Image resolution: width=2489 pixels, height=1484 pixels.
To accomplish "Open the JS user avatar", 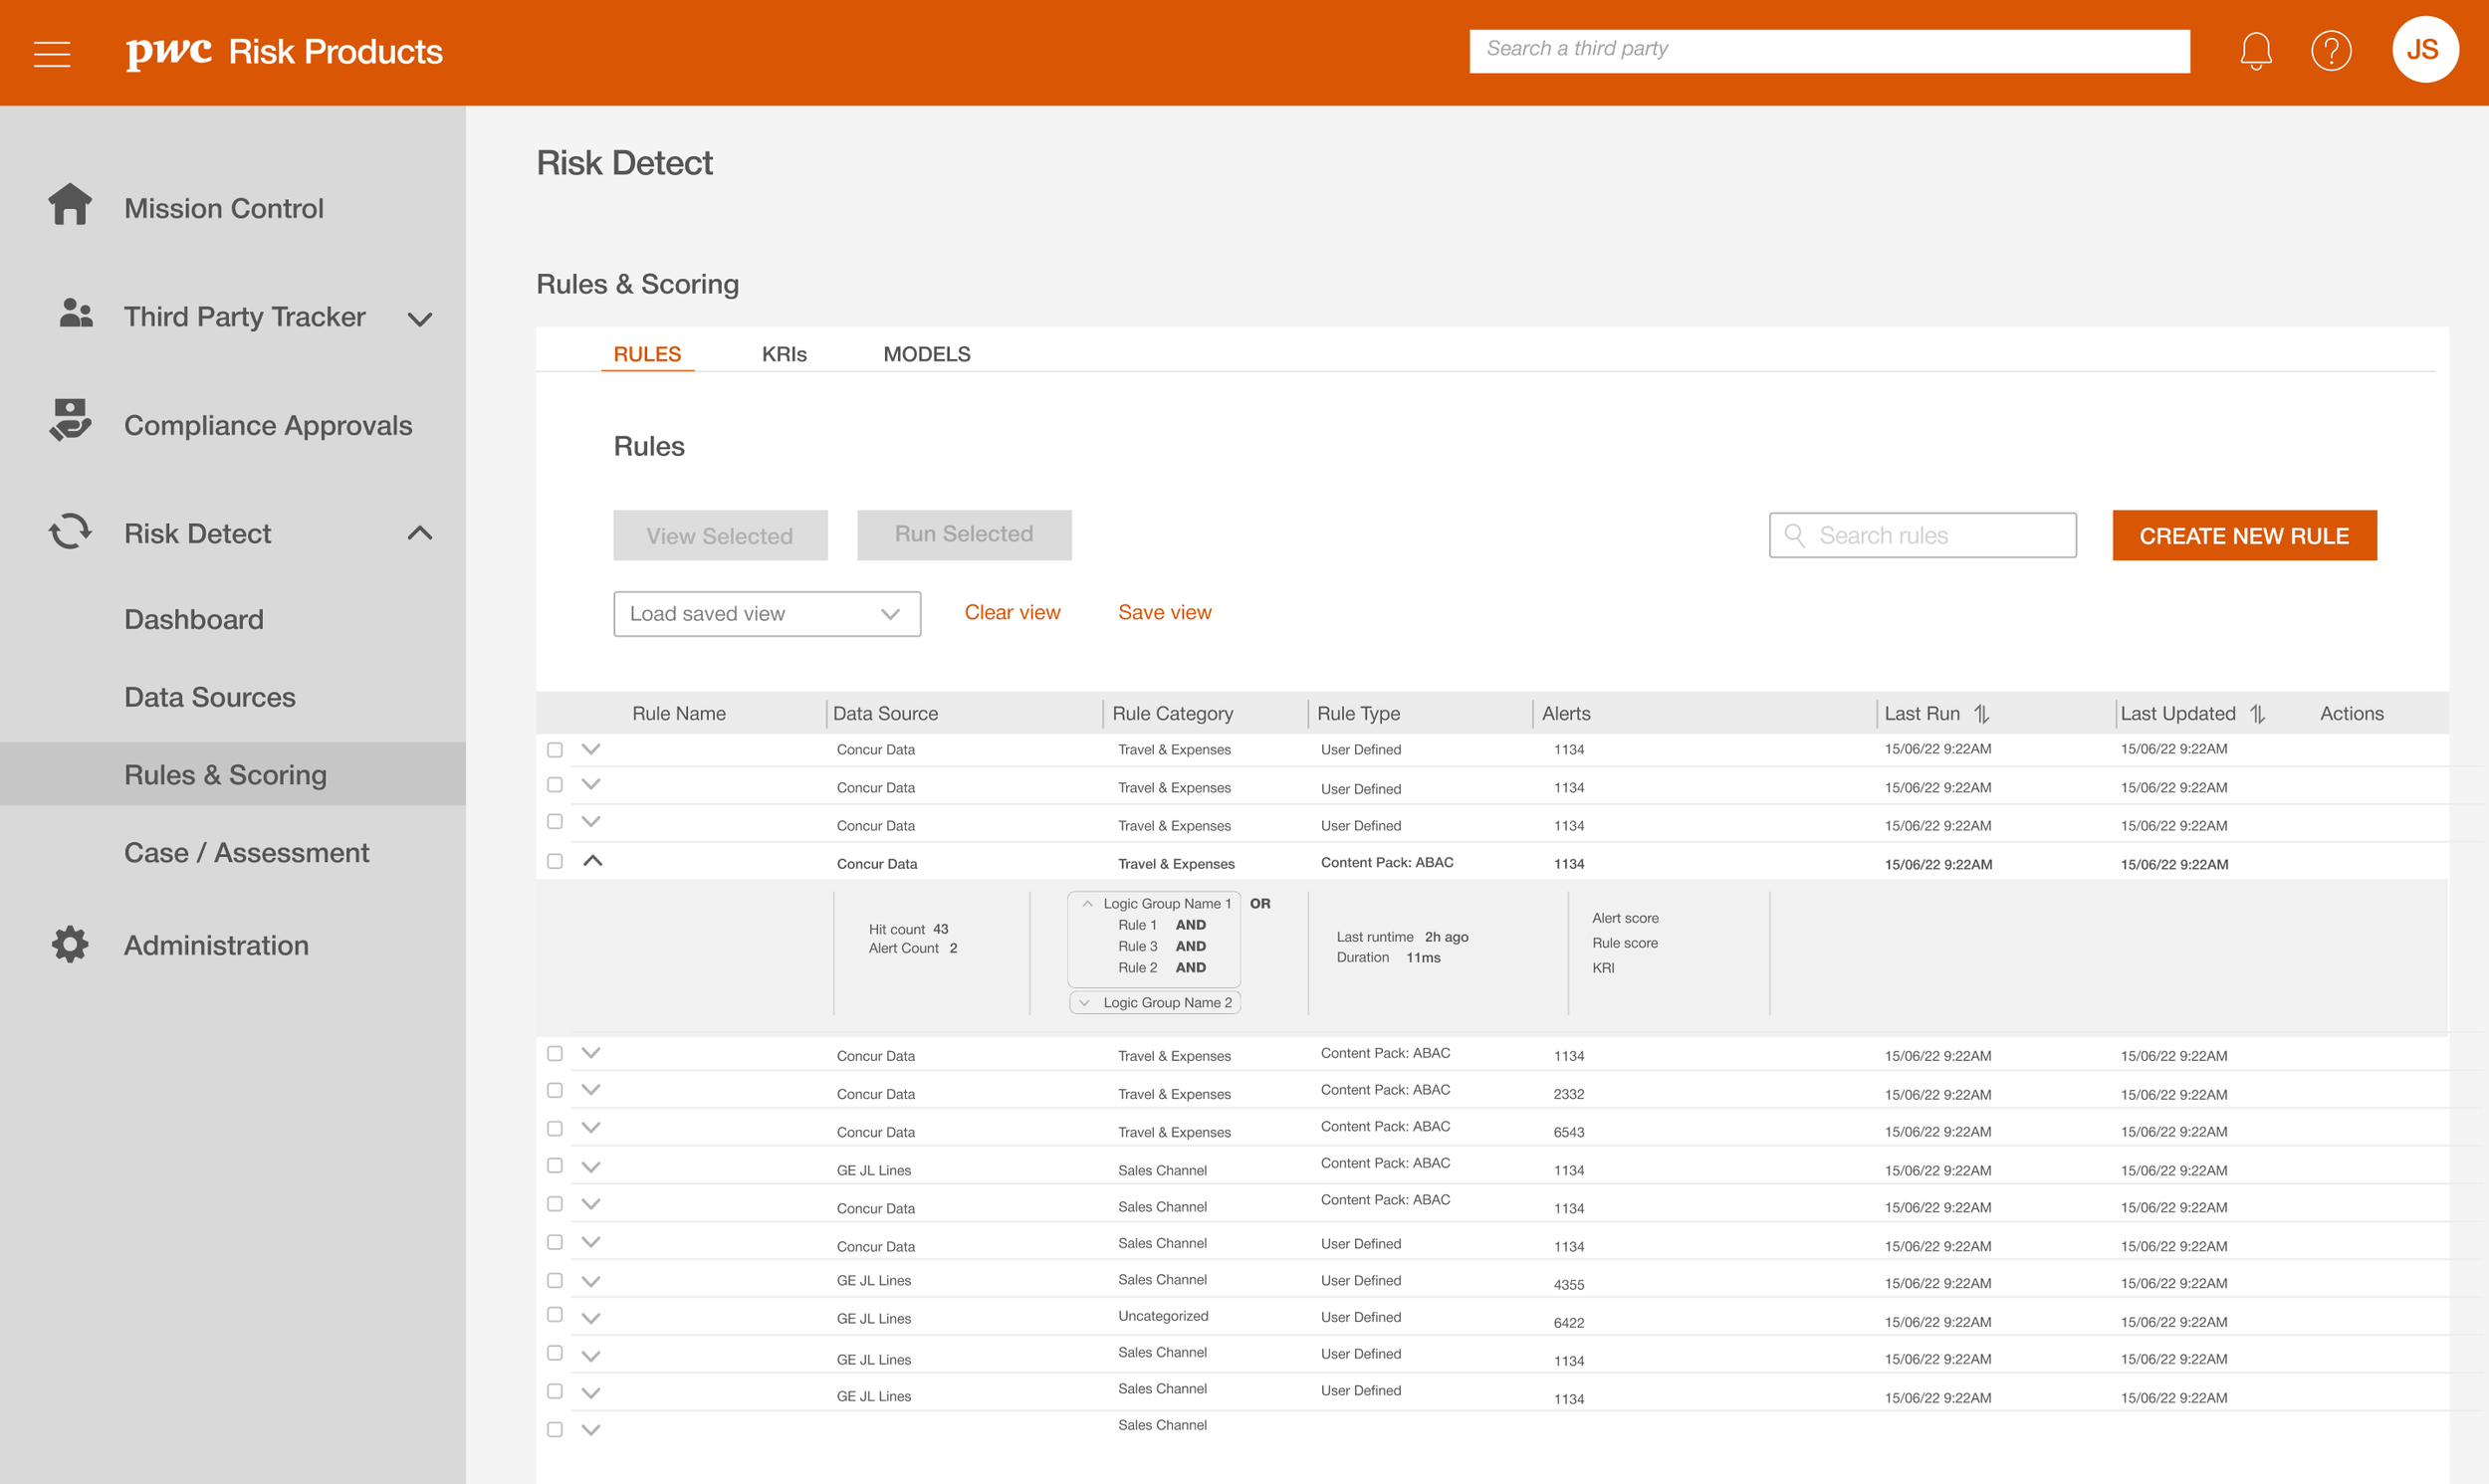I will point(2424,49).
